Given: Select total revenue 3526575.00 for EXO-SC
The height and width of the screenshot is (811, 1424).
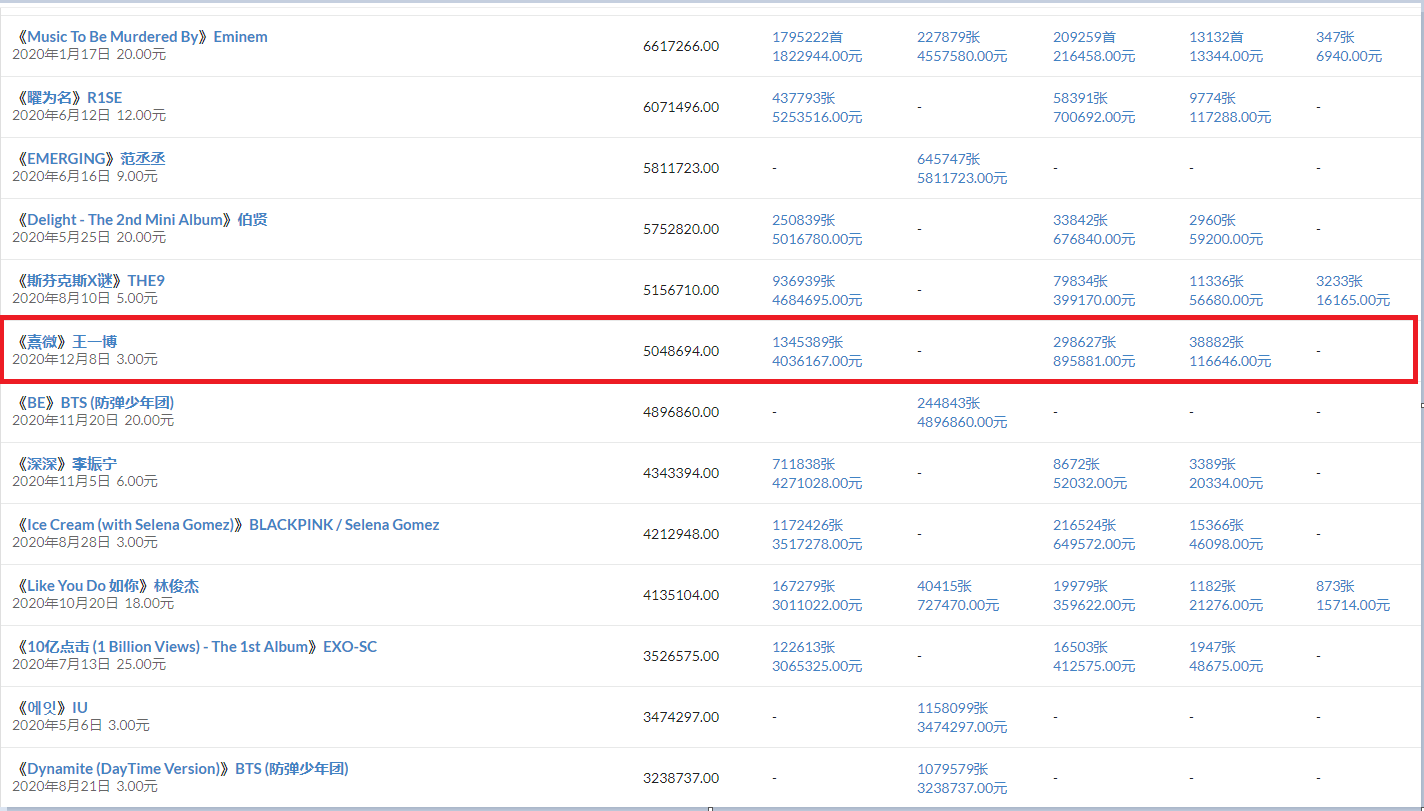Looking at the screenshot, I should click(x=681, y=657).
